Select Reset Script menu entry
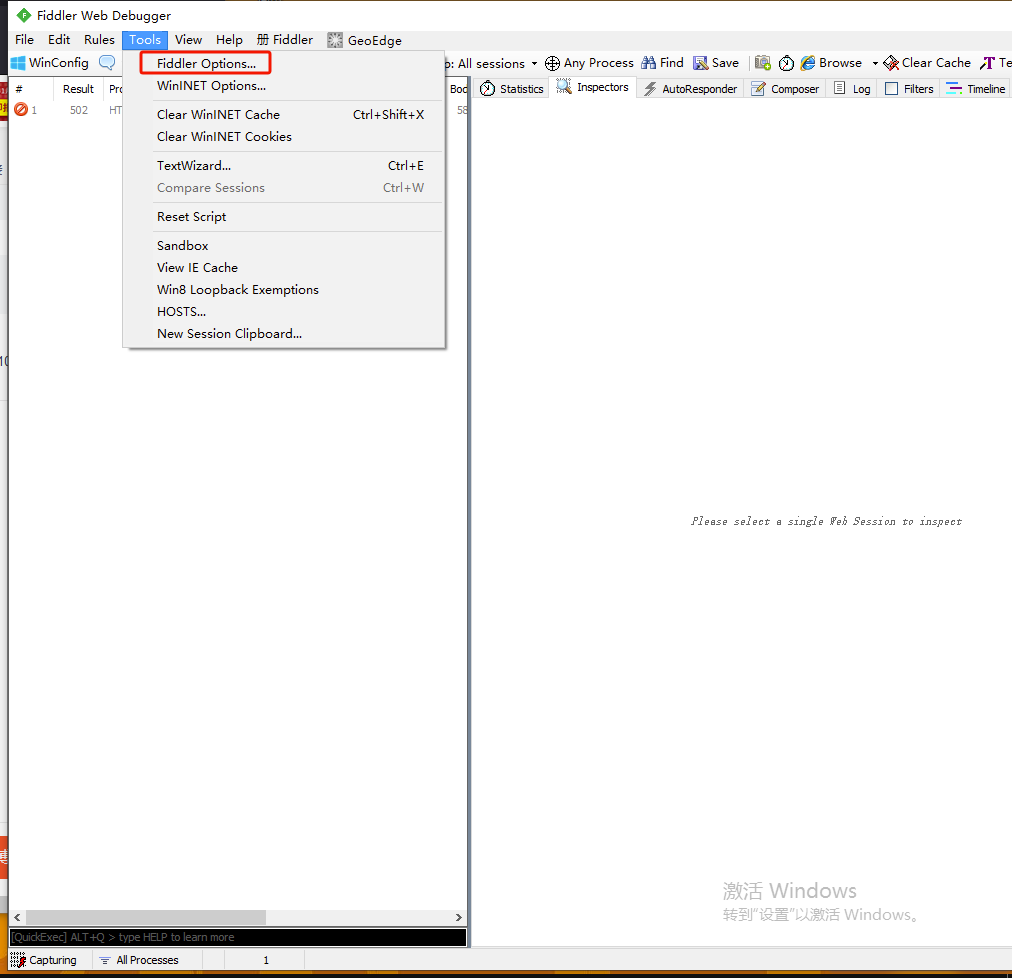Image resolution: width=1012 pixels, height=978 pixels. [x=191, y=217]
